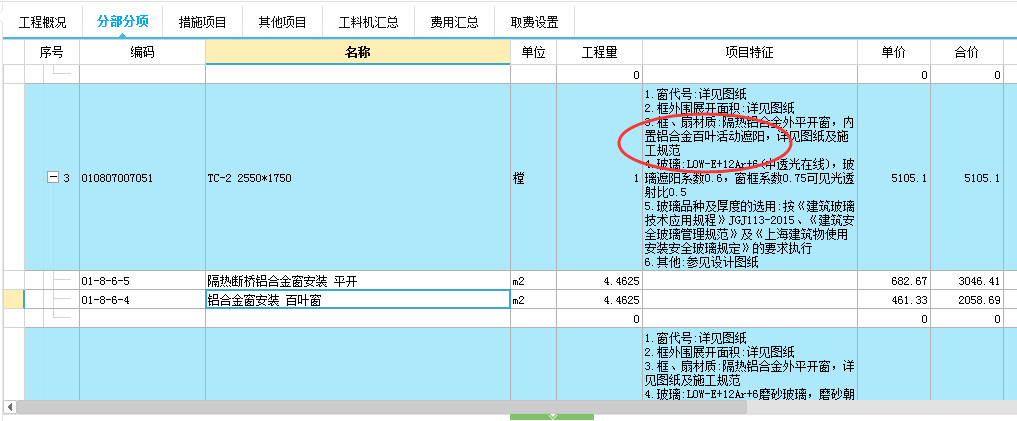Select unit m2 in 01-8-6-5 row

coord(533,282)
